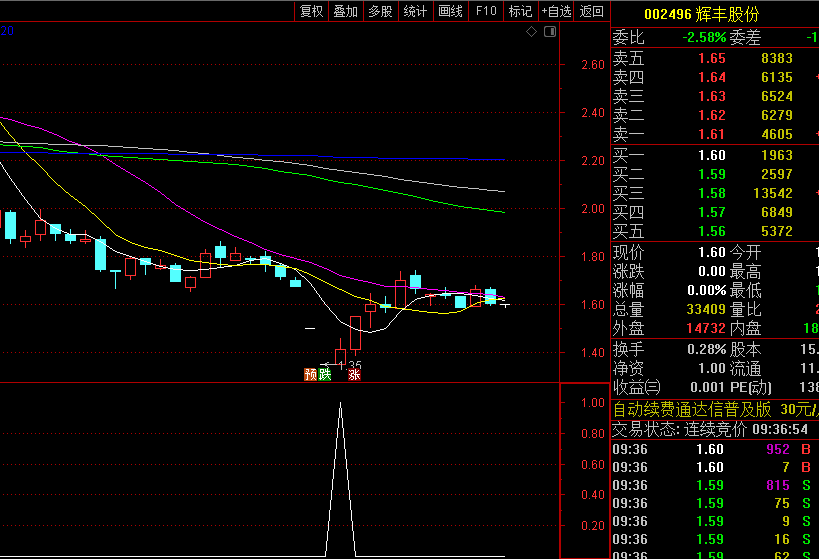Open the 多股 multi-stock view

click(380, 11)
